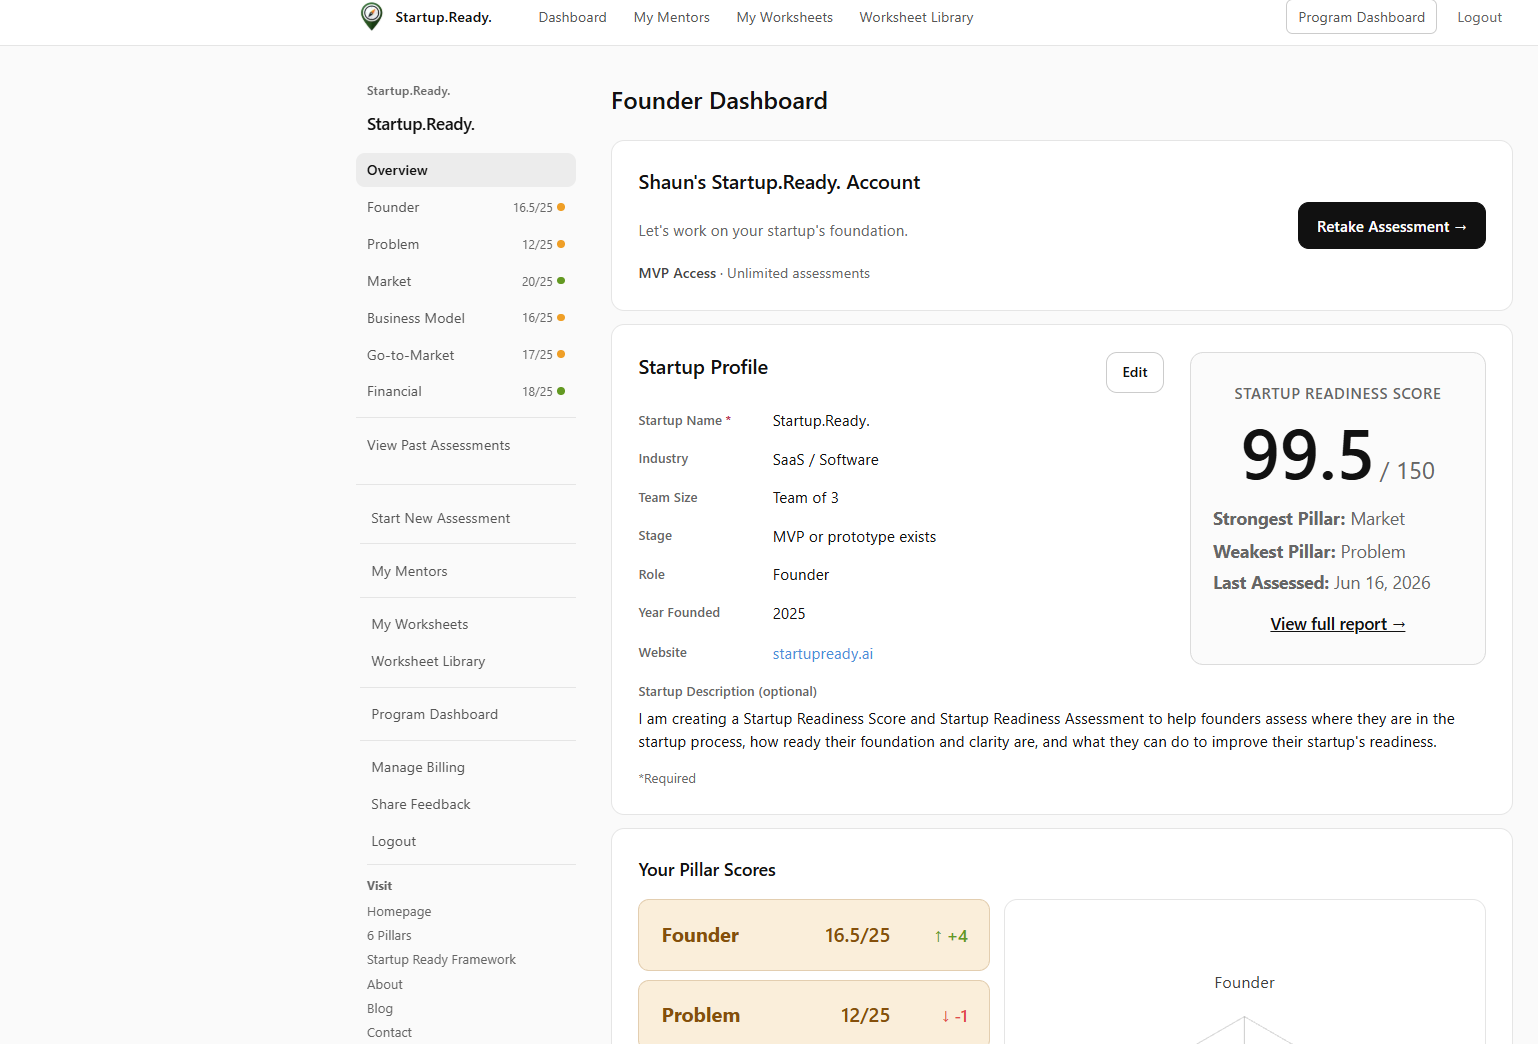Open the Go-to-Market pillar in sidebar
The width and height of the screenshot is (1538, 1044).
(466, 355)
